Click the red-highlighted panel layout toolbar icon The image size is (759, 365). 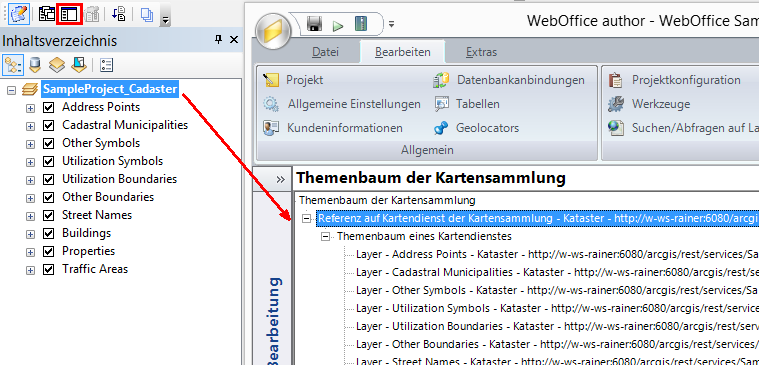(69, 15)
